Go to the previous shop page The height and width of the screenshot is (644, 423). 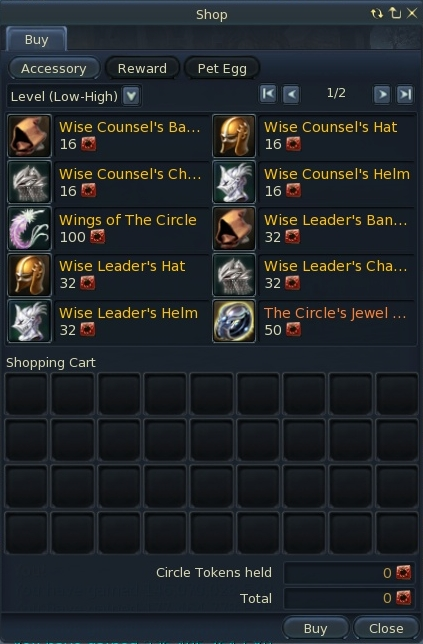point(291,94)
